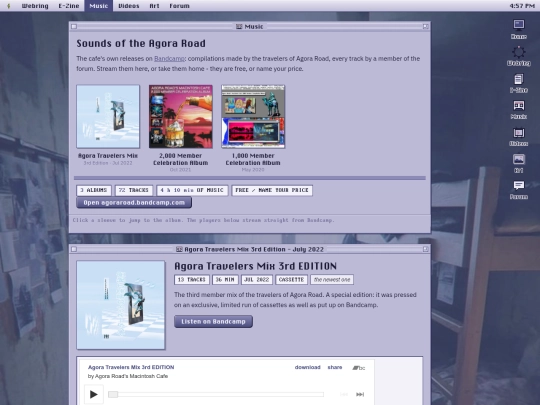Open the E-Zine desktop icon

[x=519, y=83]
